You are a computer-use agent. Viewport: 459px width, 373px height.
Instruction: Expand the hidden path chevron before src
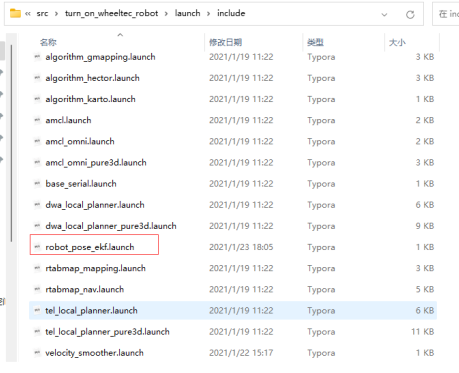click(x=28, y=14)
